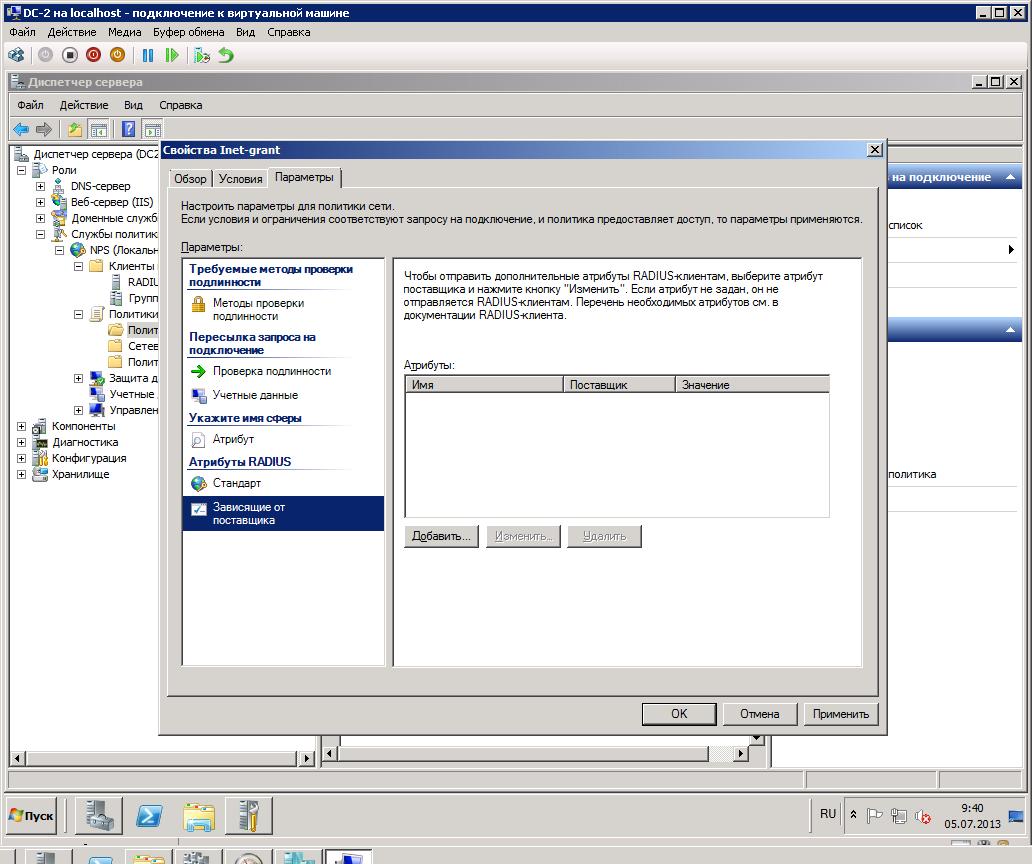Open the Help question mark toolbar icon
The image size is (1032, 864).
(128, 129)
